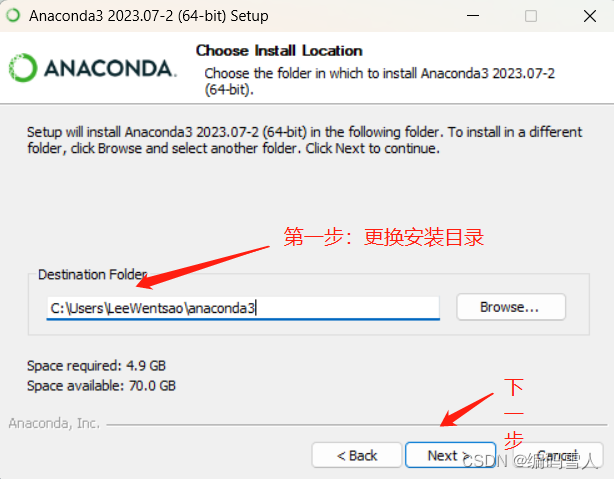Image resolution: width=614 pixels, height=479 pixels.
Task: Go to the next step with Next >
Action: pos(450,455)
